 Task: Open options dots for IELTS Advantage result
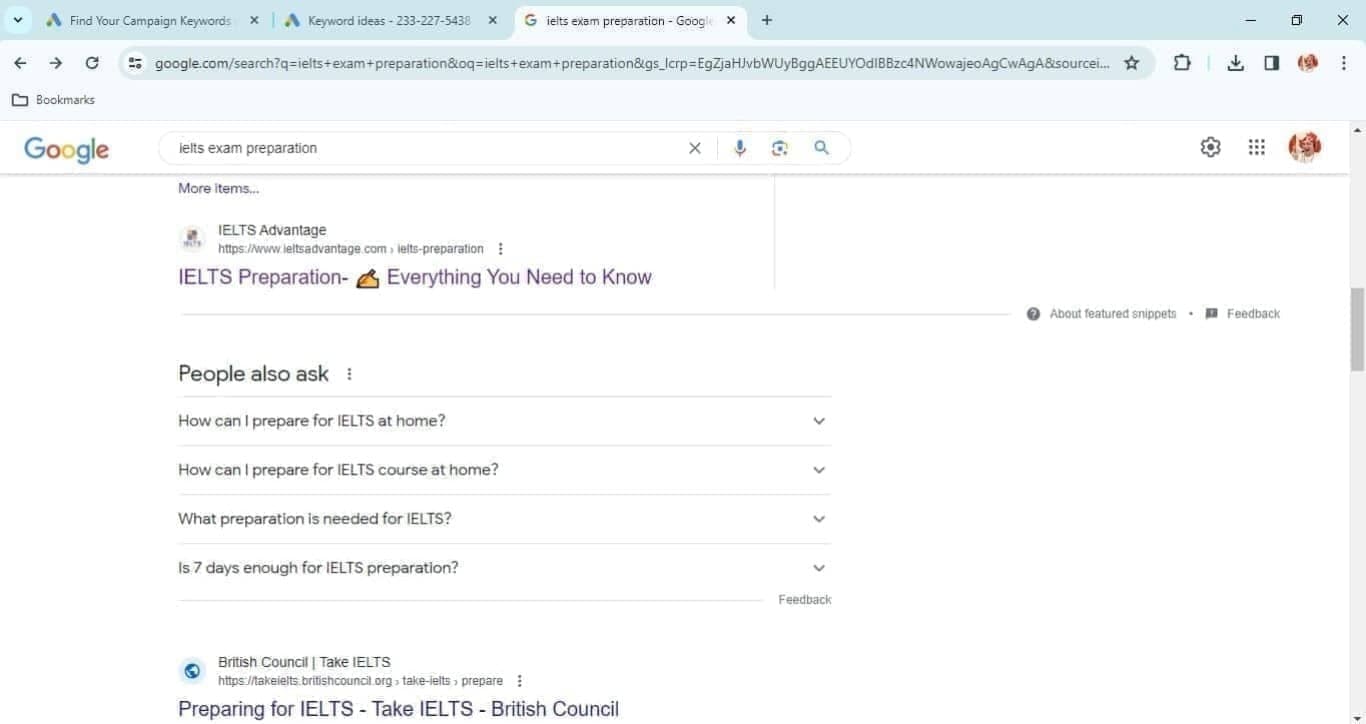pos(501,249)
